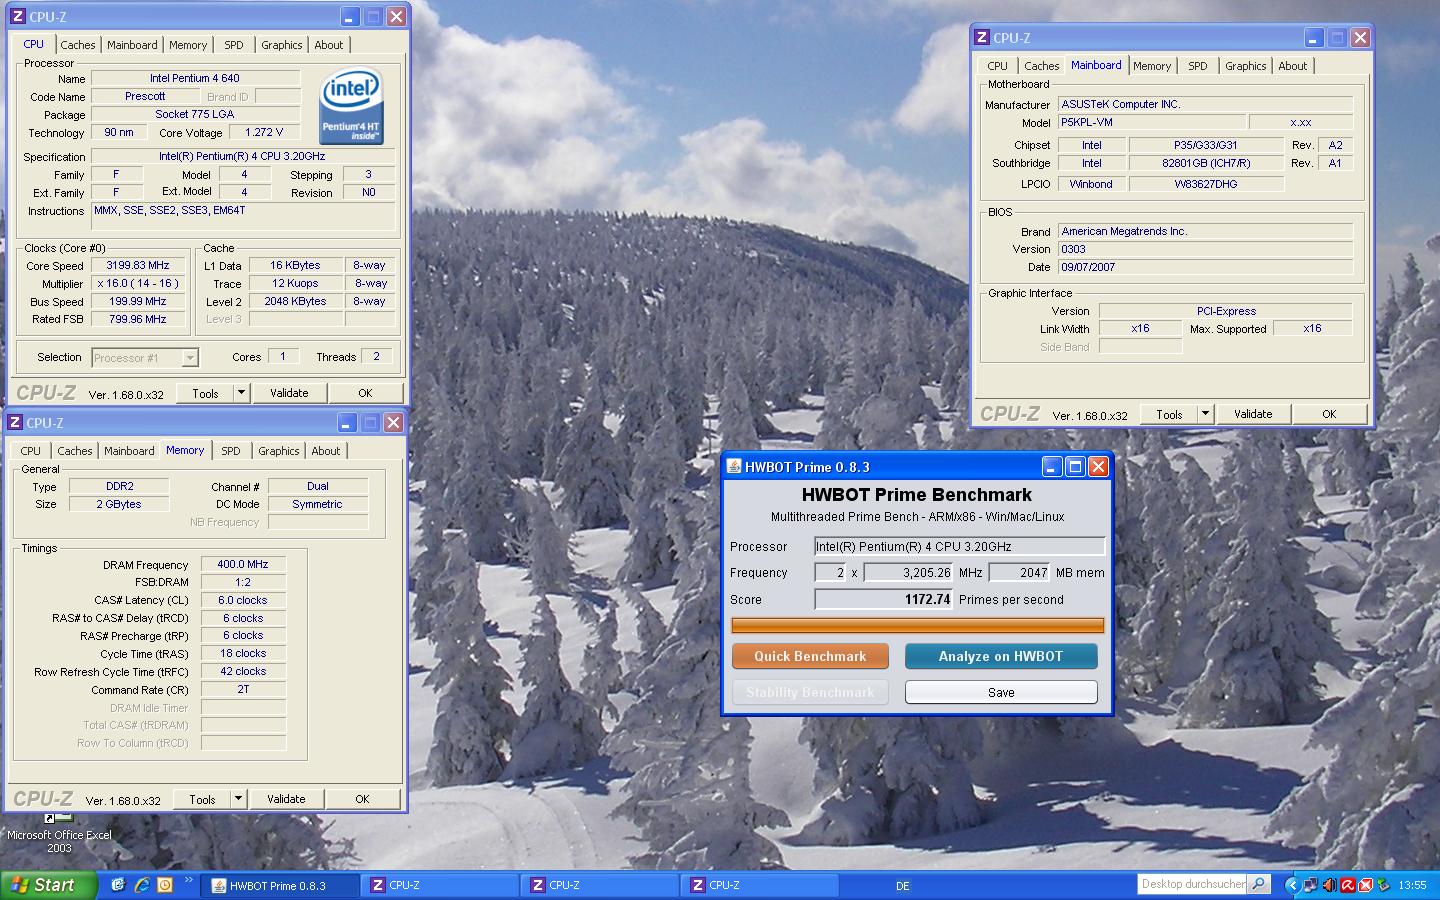Click CPU-Z title icon in CPU window
Viewport: 1440px width, 900px height.
(x=17, y=17)
